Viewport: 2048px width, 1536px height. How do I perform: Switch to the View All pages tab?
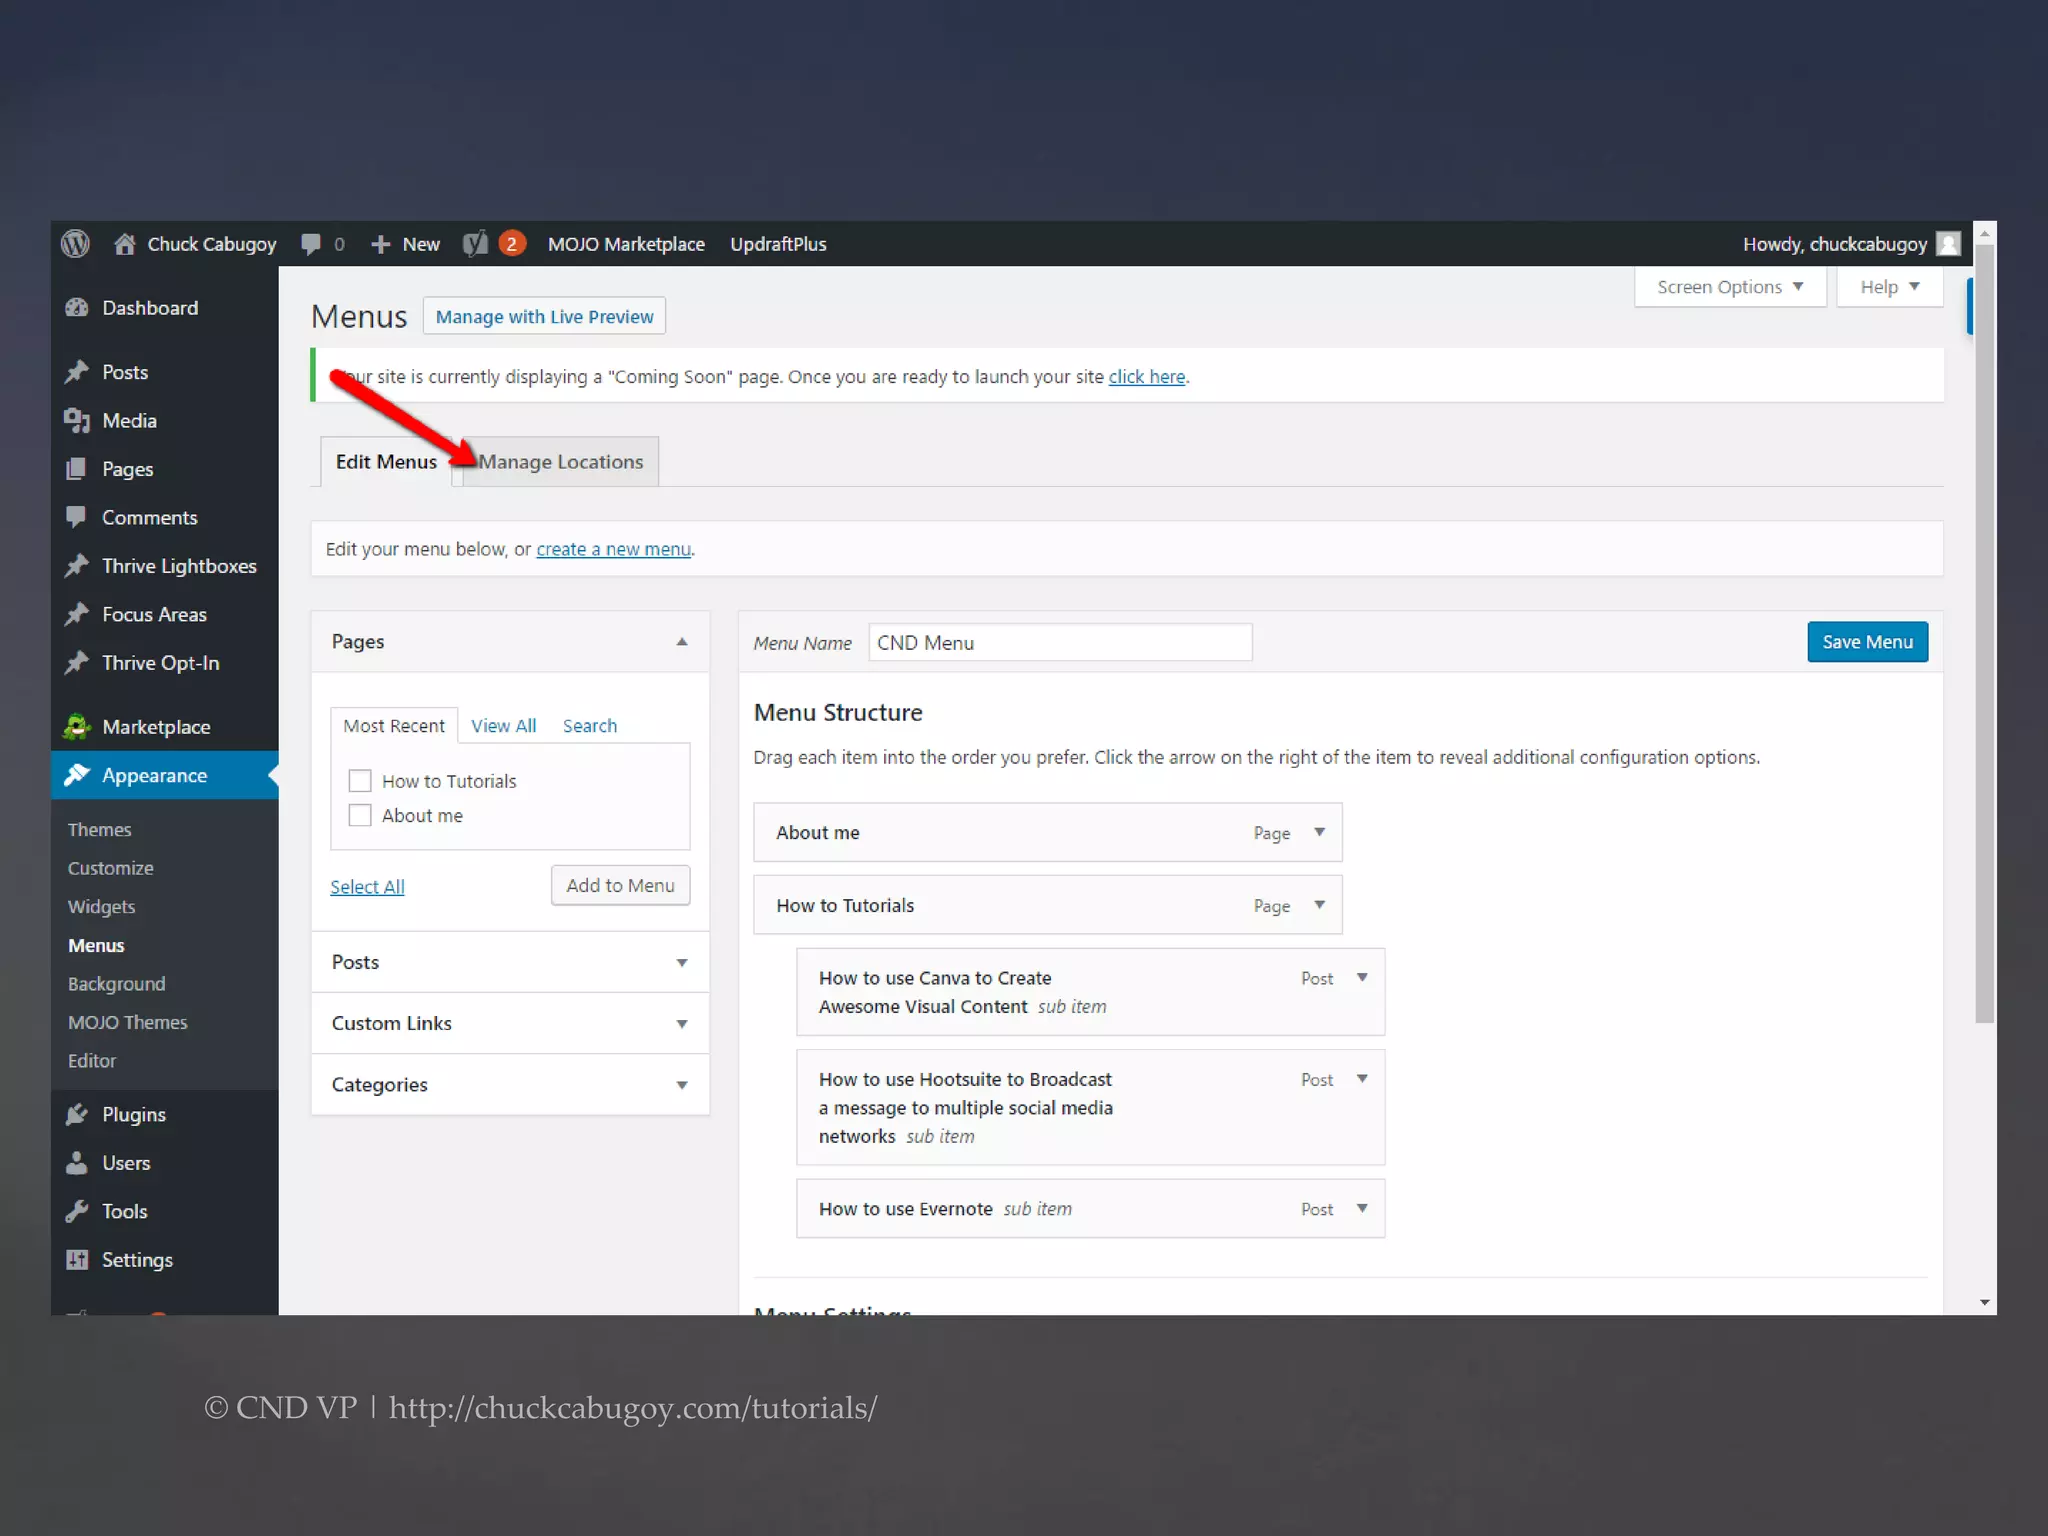[x=503, y=726]
